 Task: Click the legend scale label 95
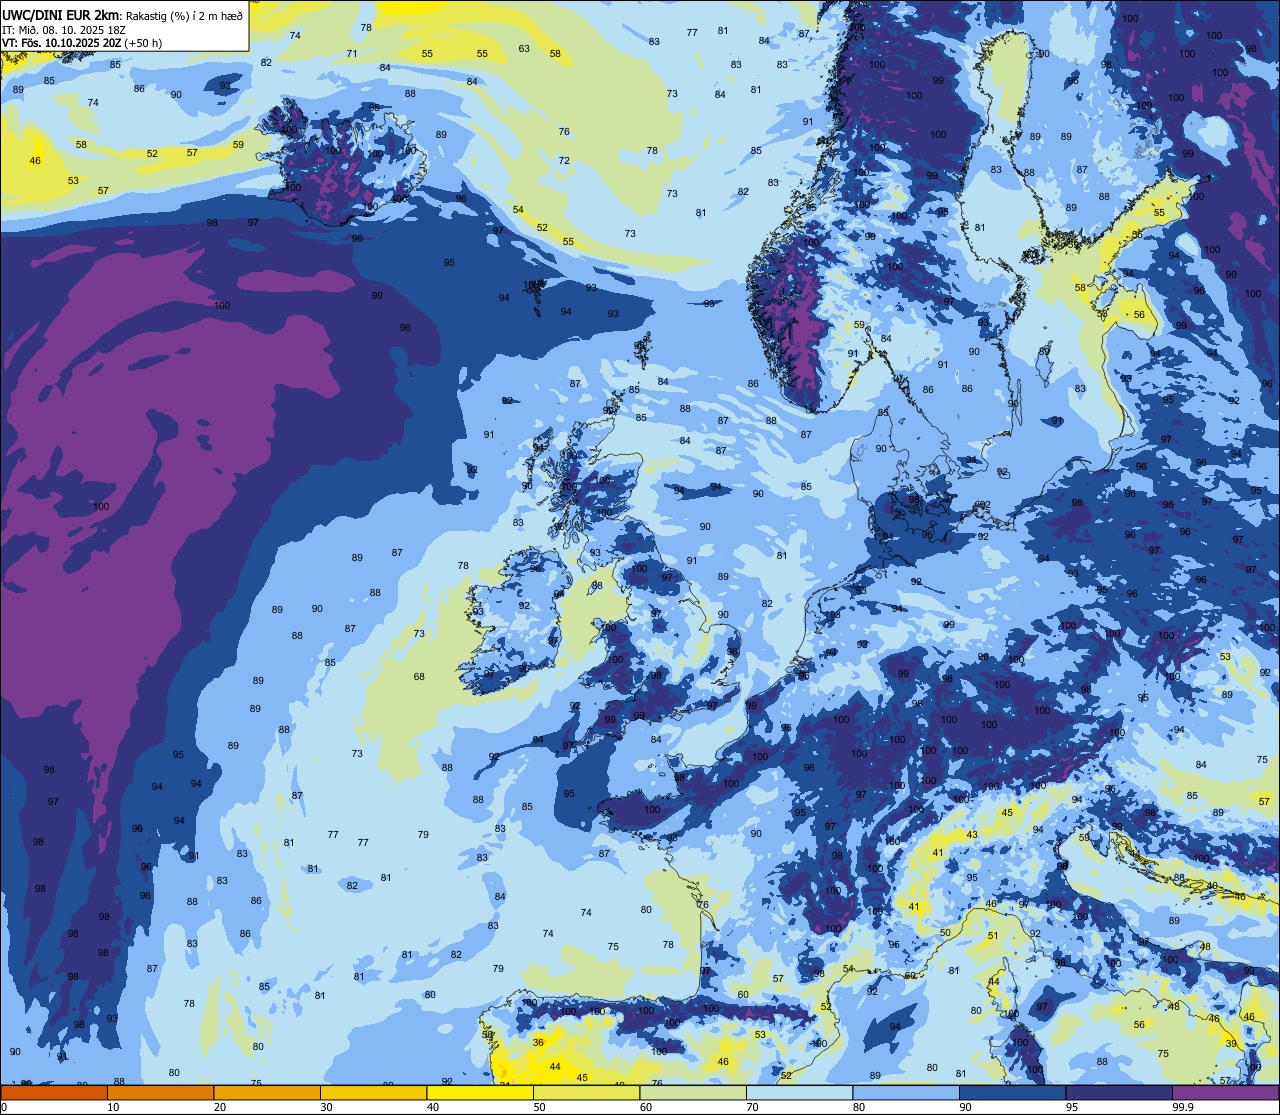tap(1072, 1106)
